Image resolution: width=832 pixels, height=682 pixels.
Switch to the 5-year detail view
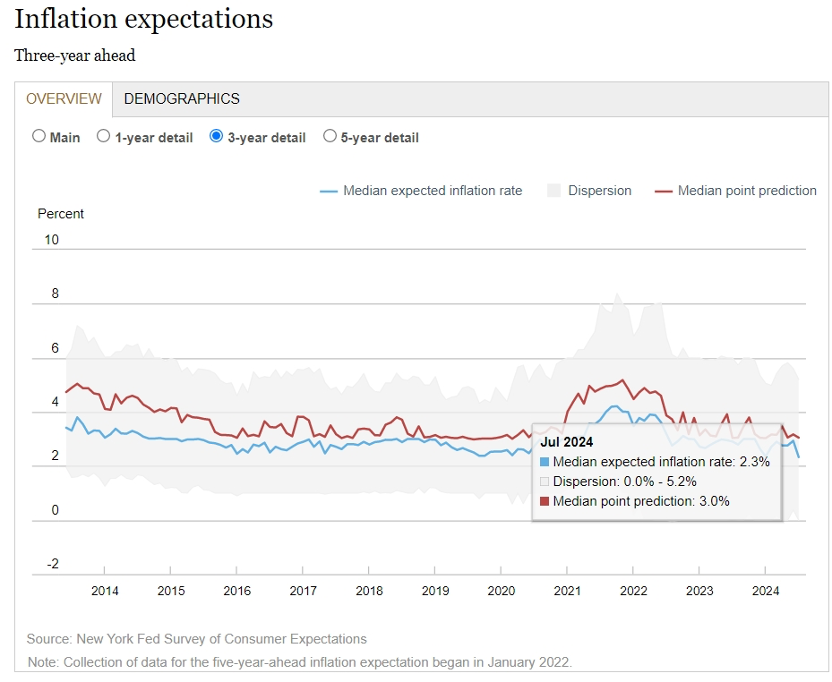pyautogui.click(x=330, y=136)
